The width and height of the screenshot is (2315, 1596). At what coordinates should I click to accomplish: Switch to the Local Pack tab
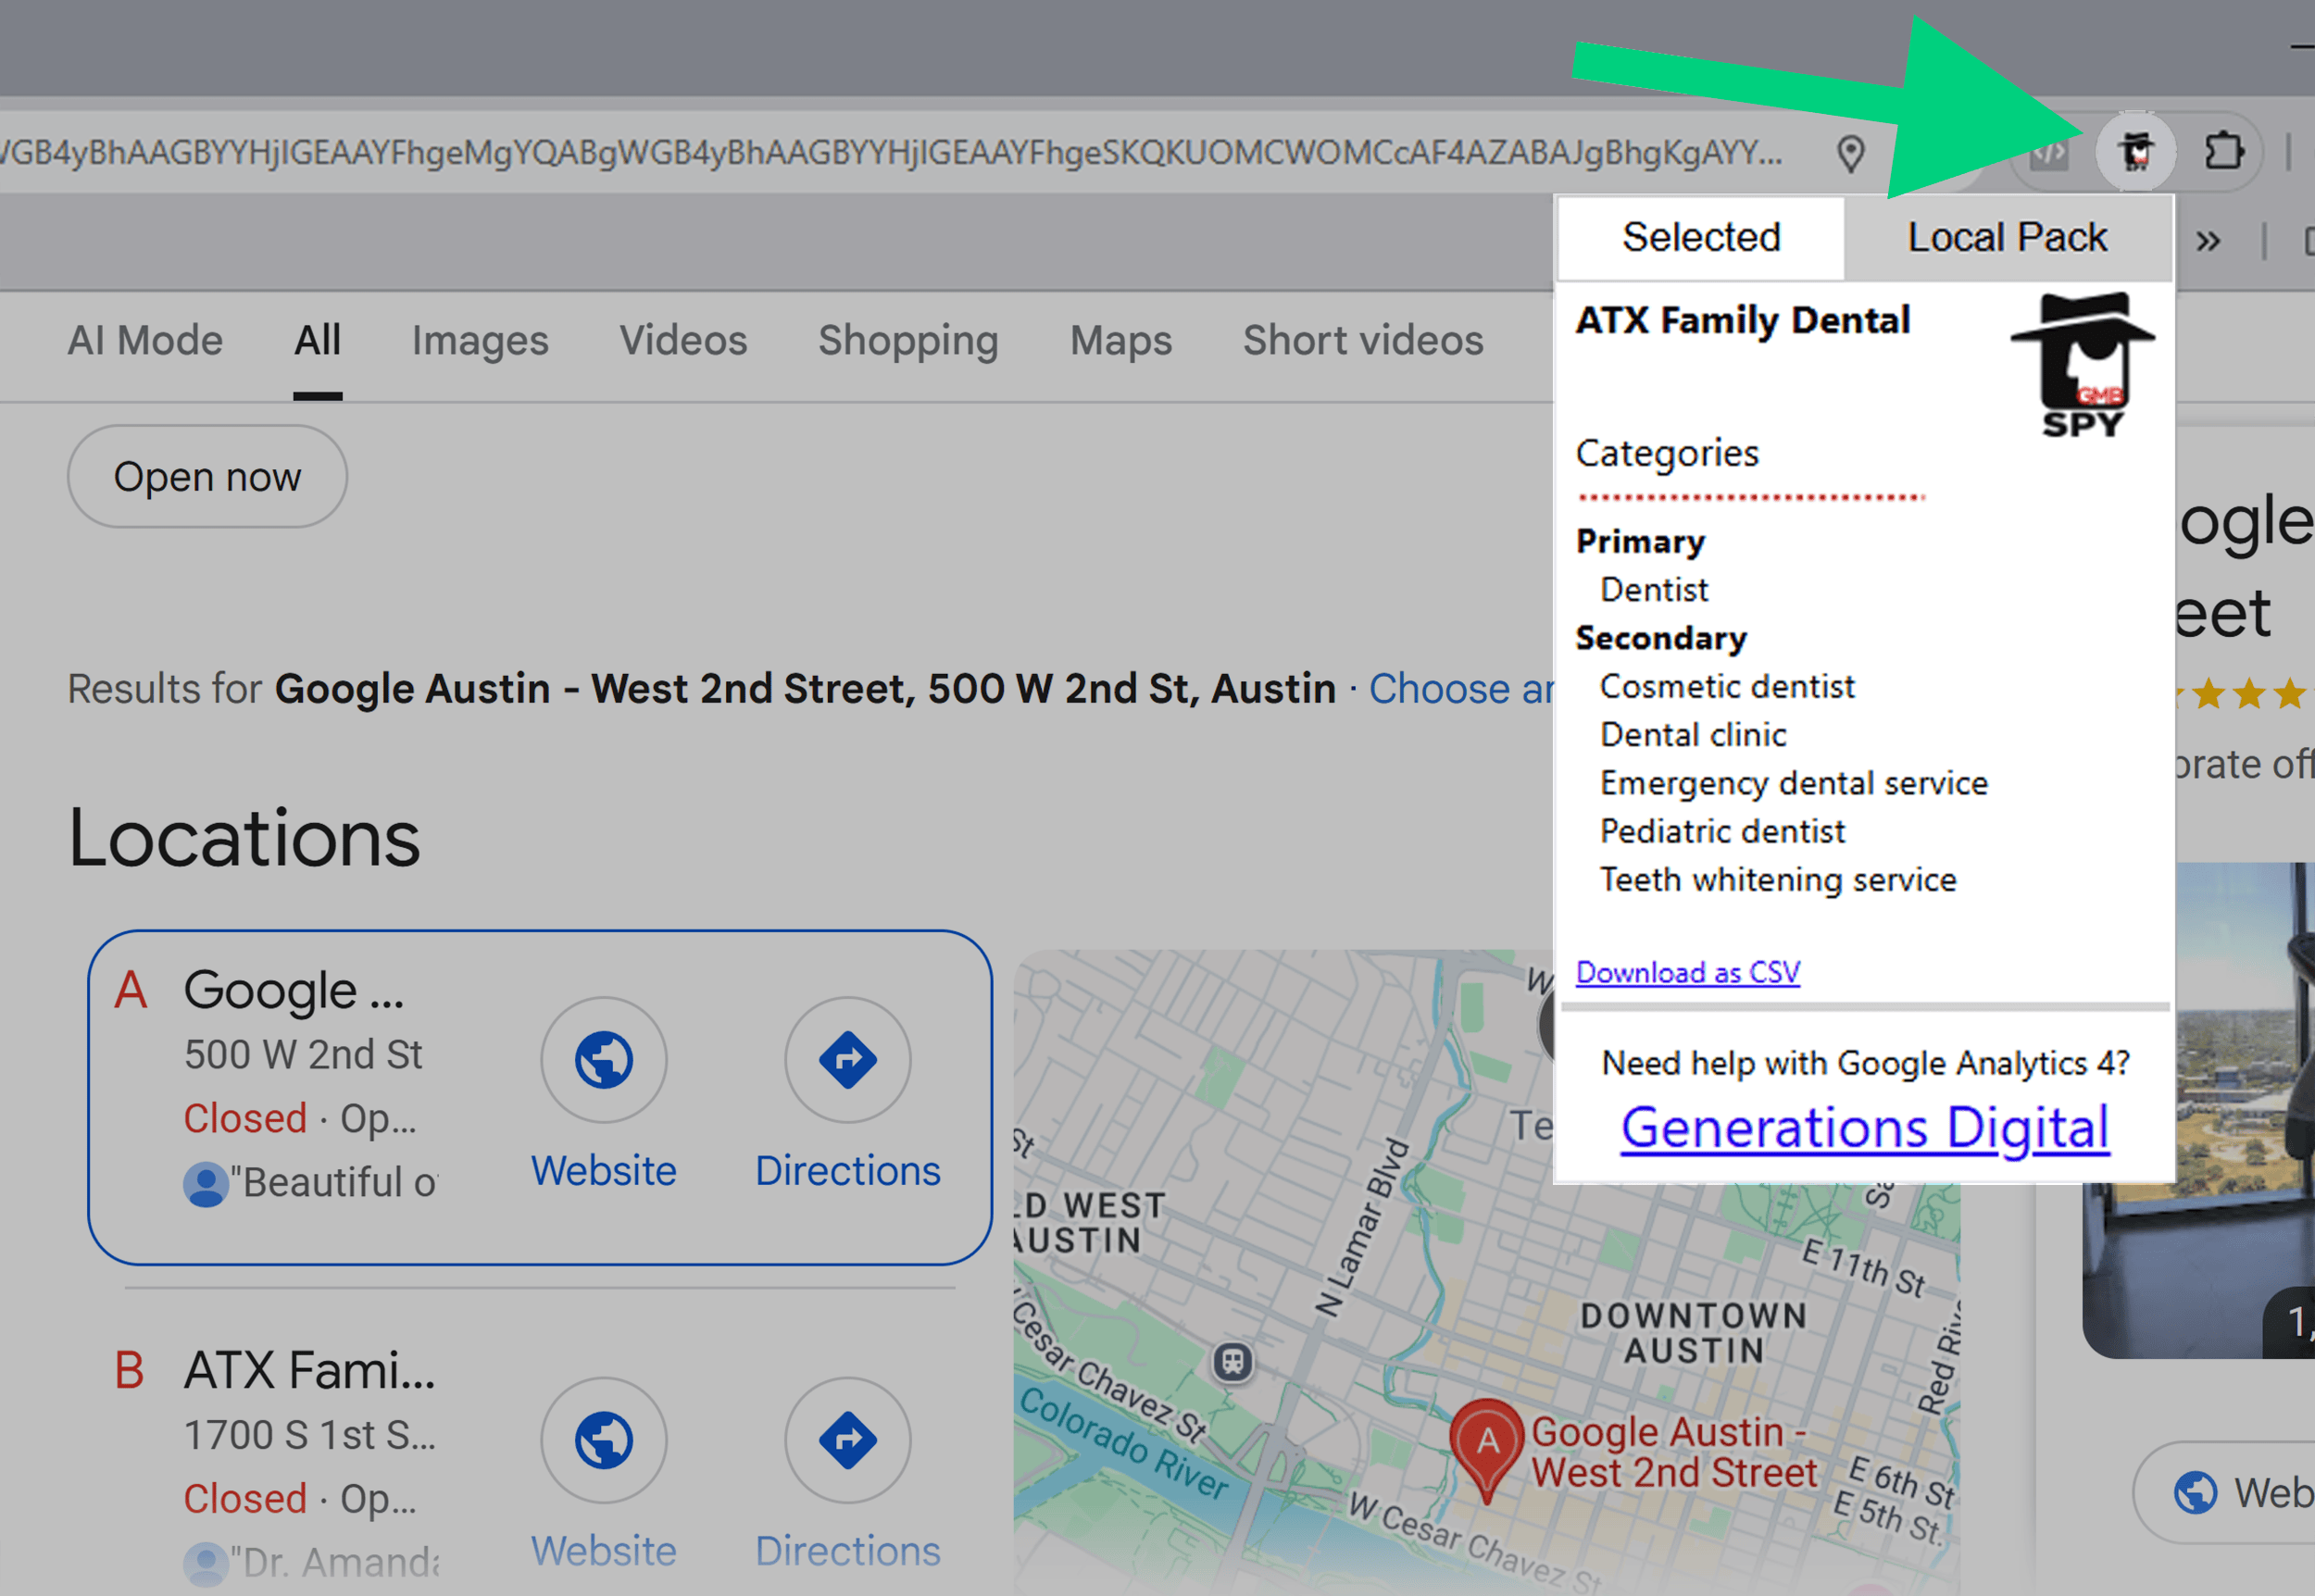[2007, 237]
